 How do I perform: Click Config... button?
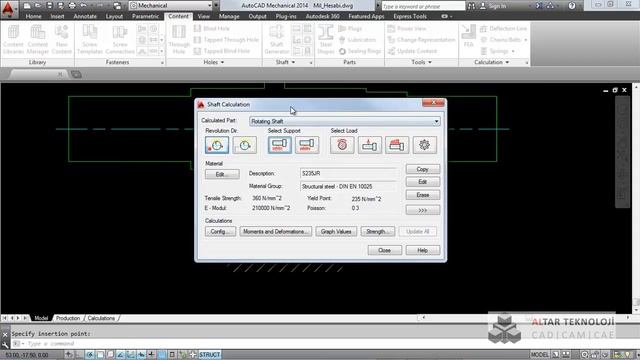pos(220,231)
